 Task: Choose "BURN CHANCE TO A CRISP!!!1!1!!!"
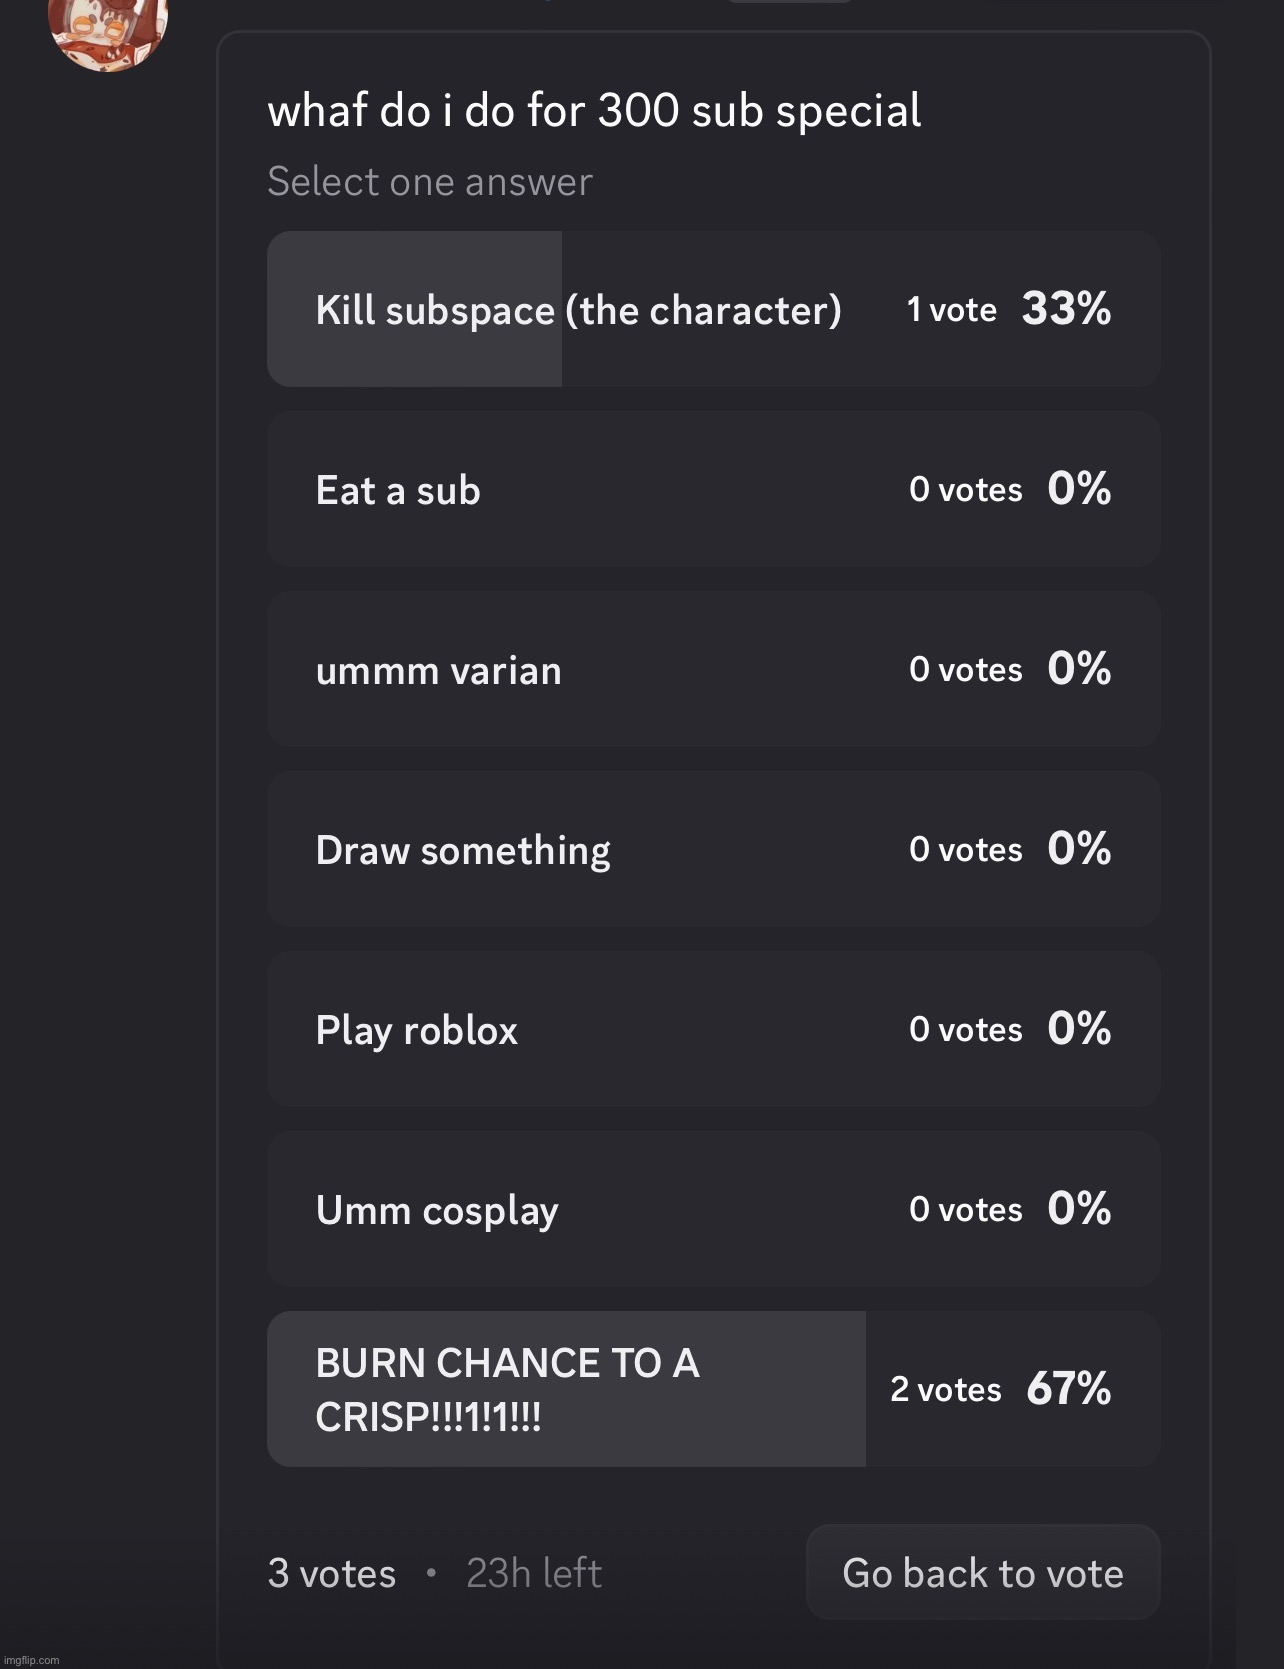(712, 1388)
